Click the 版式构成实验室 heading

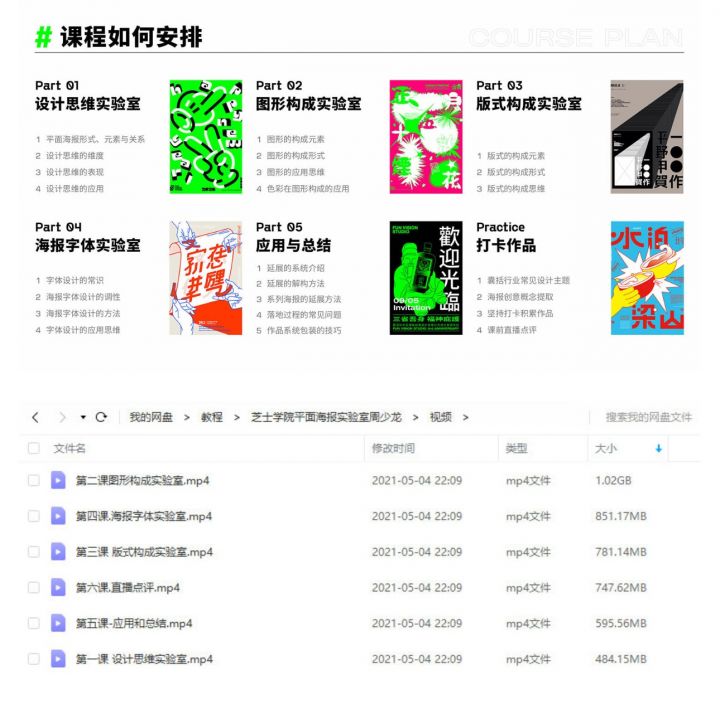click(x=529, y=104)
